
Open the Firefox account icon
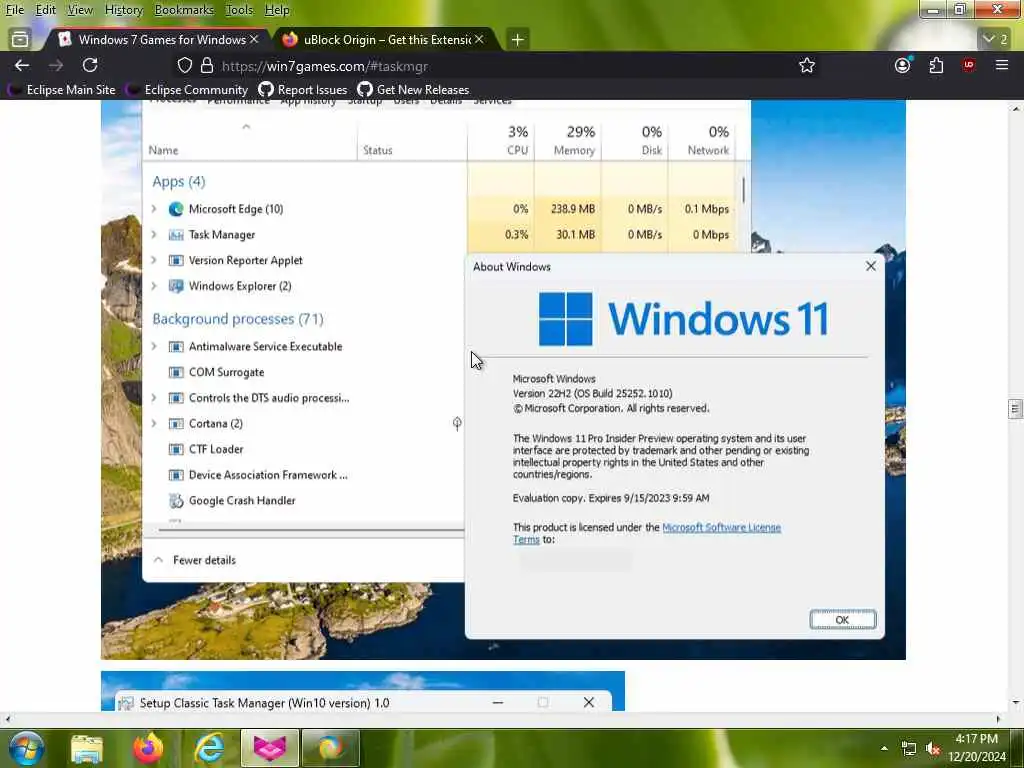point(903,65)
